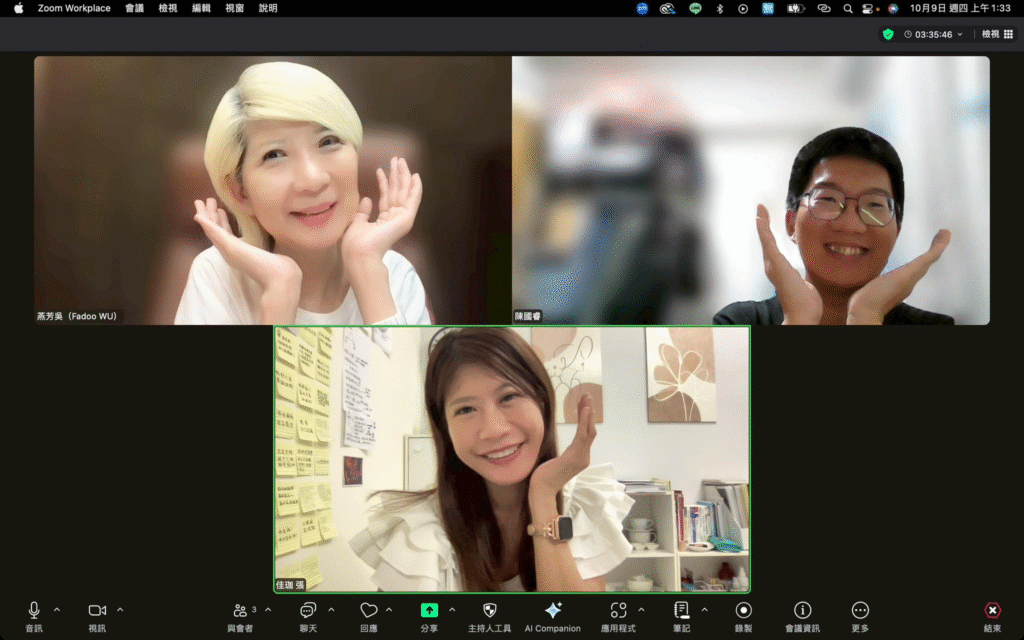Change layout with the 檢視 button
Image resolution: width=1024 pixels, height=640 pixels.
(996, 34)
